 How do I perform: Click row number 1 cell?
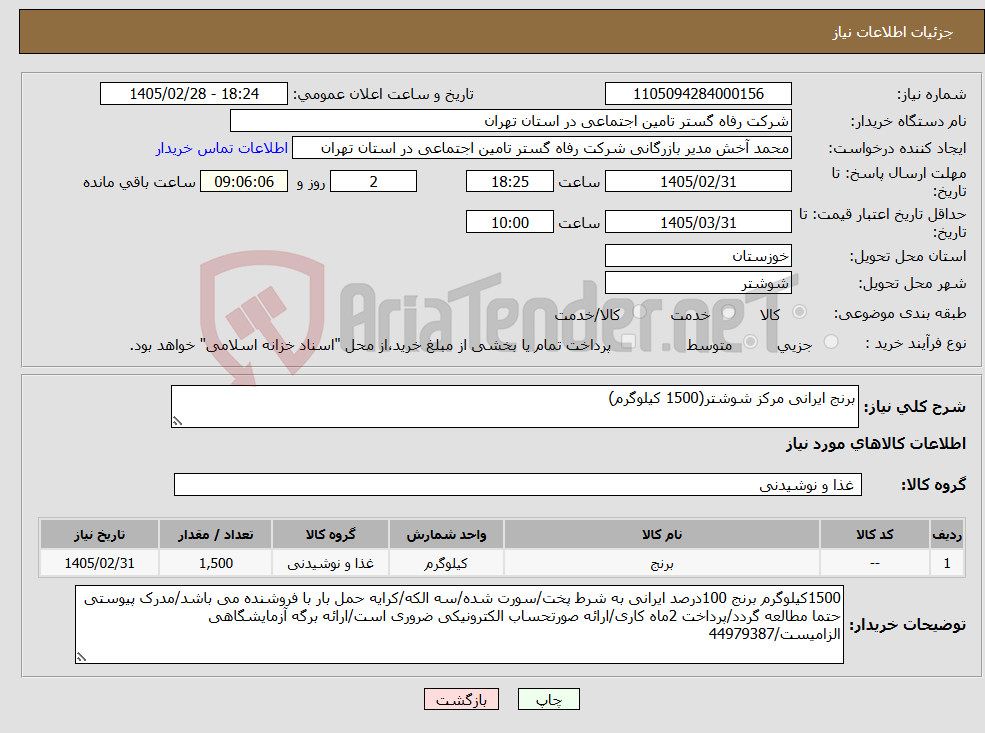pyautogui.click(x=947, y=563)
